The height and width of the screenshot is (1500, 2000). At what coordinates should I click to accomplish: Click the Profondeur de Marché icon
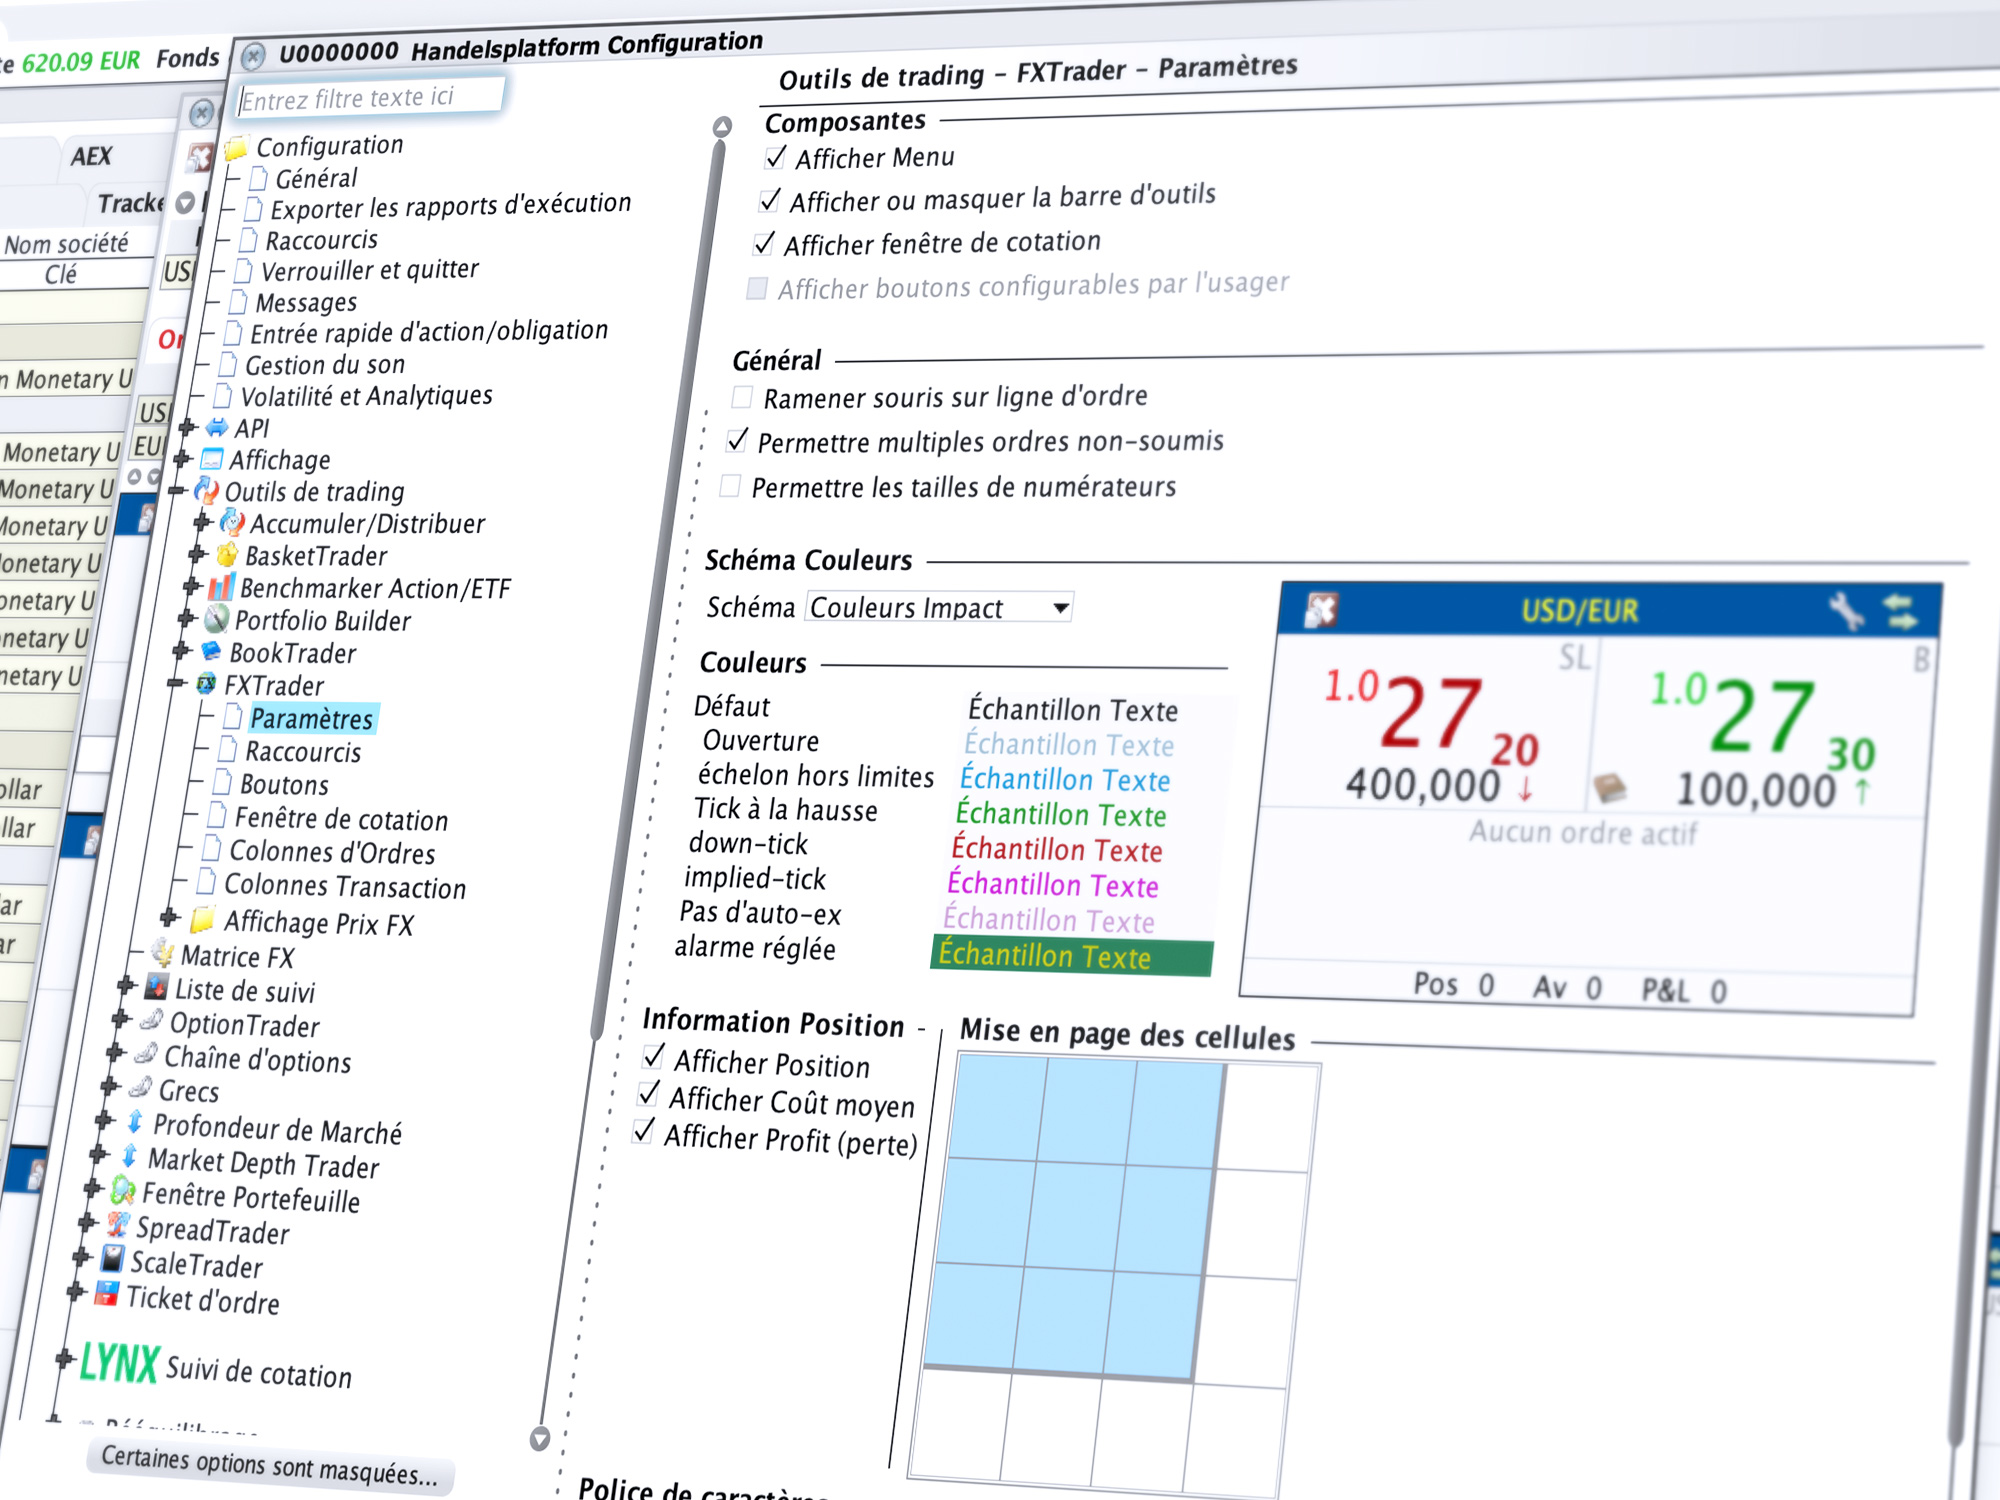point(134,1121)
